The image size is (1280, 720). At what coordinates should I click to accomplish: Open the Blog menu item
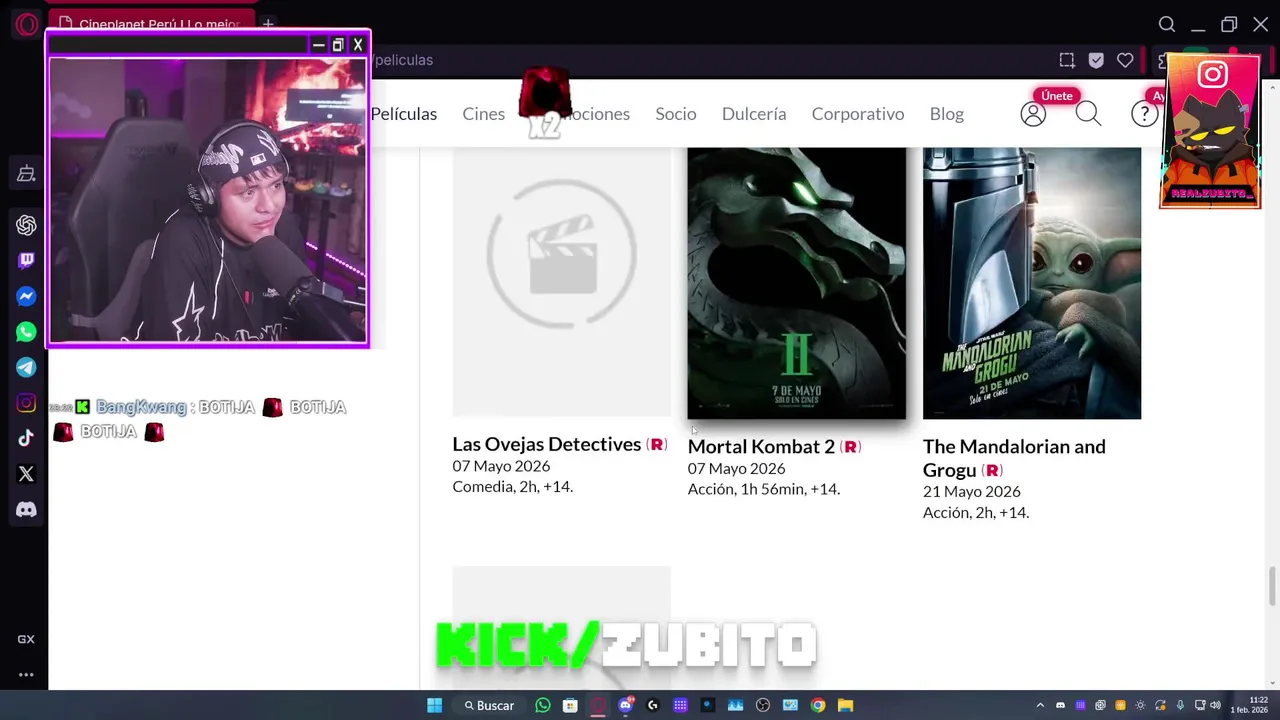pyautogui.click(x=947, y=114)
